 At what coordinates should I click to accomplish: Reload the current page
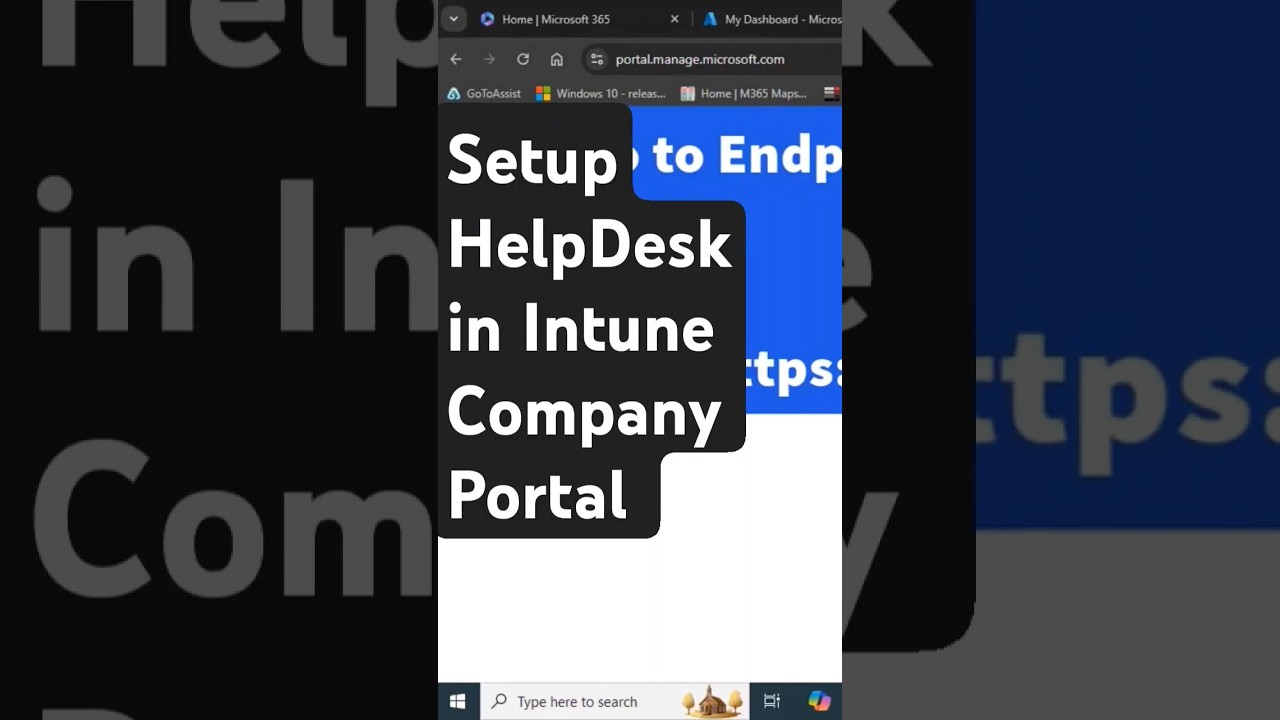click(523, 59)
